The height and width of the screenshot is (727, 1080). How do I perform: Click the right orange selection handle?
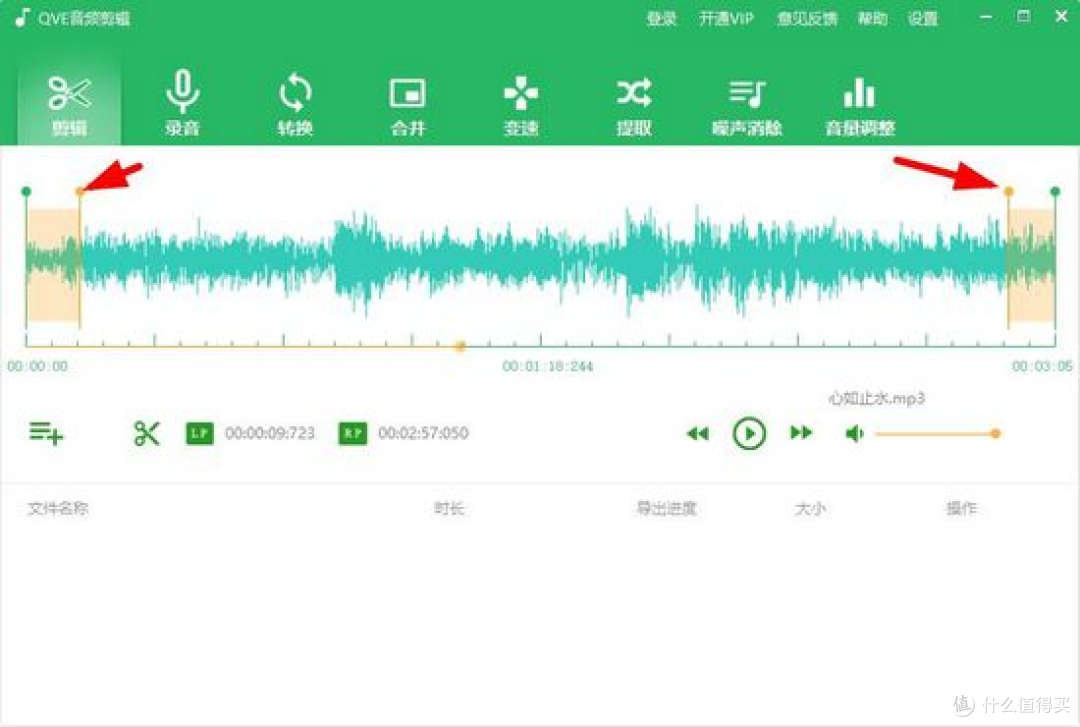[1008, 192]
